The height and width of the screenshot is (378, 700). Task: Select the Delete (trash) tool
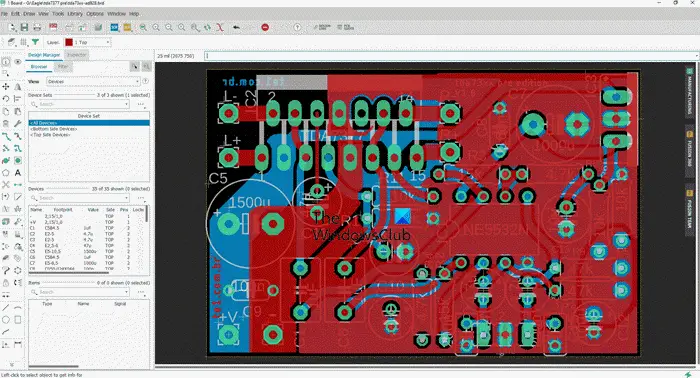click(x=6, y=124)
